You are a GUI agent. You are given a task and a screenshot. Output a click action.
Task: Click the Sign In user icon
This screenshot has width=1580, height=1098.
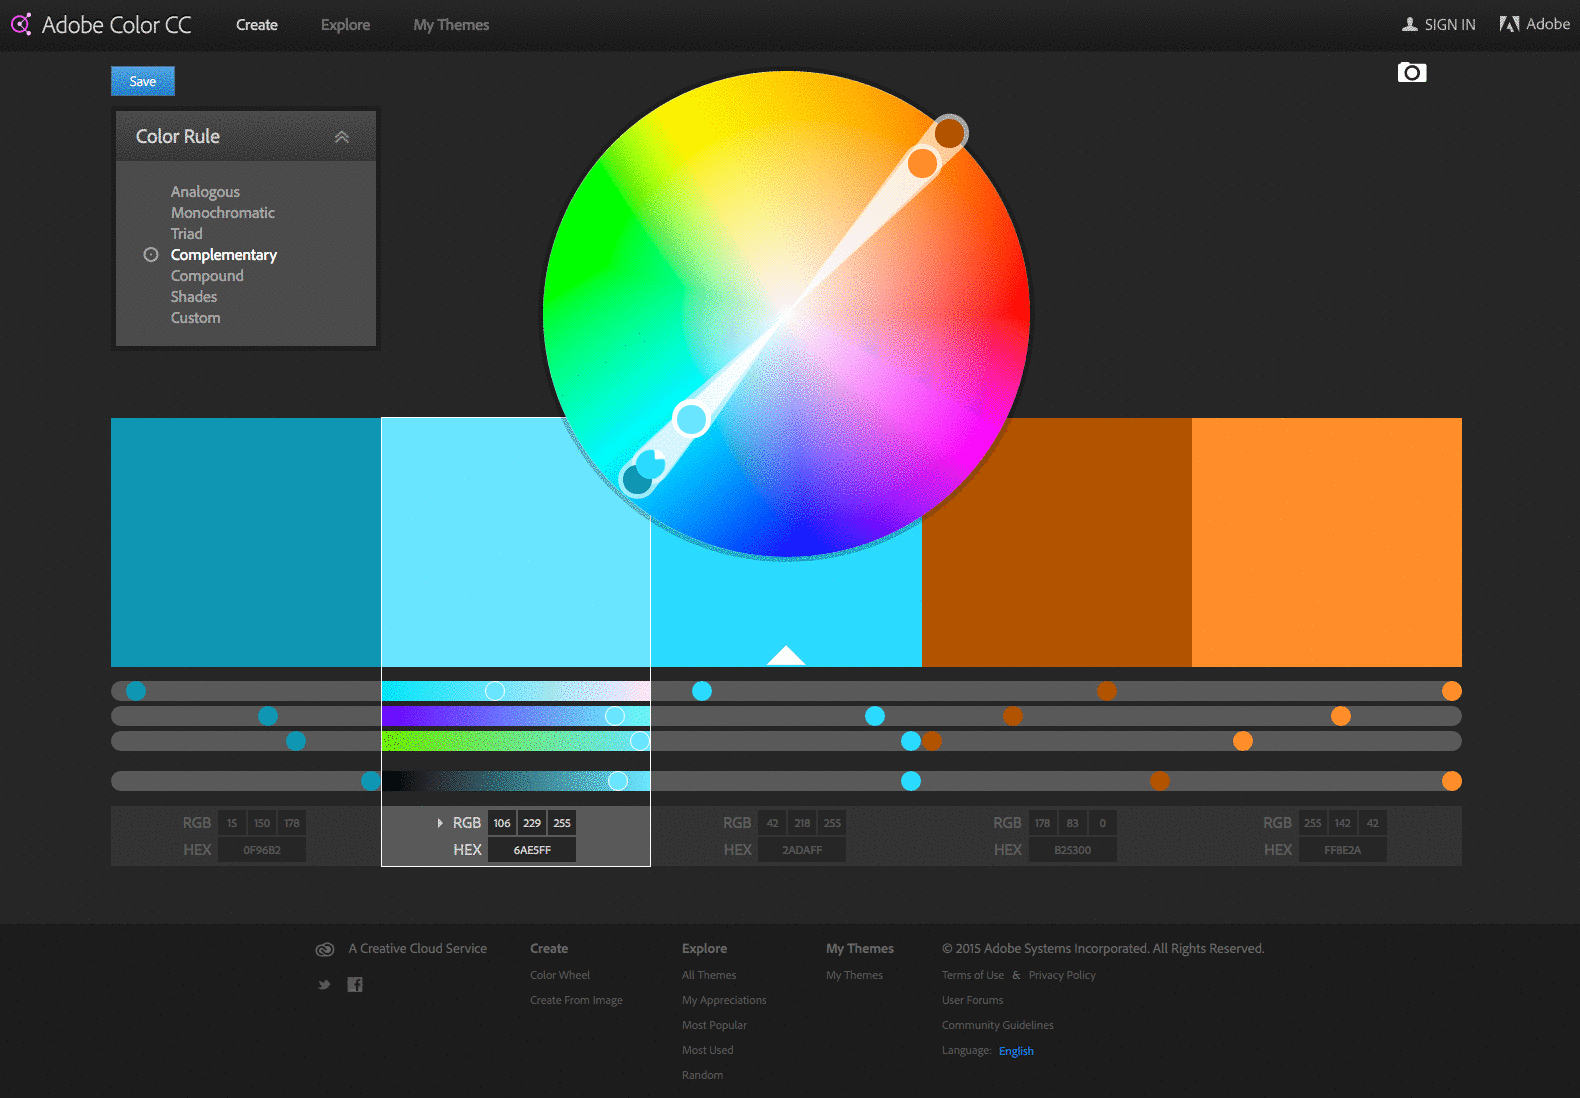pyautogui.click(x=1410, y=24)
